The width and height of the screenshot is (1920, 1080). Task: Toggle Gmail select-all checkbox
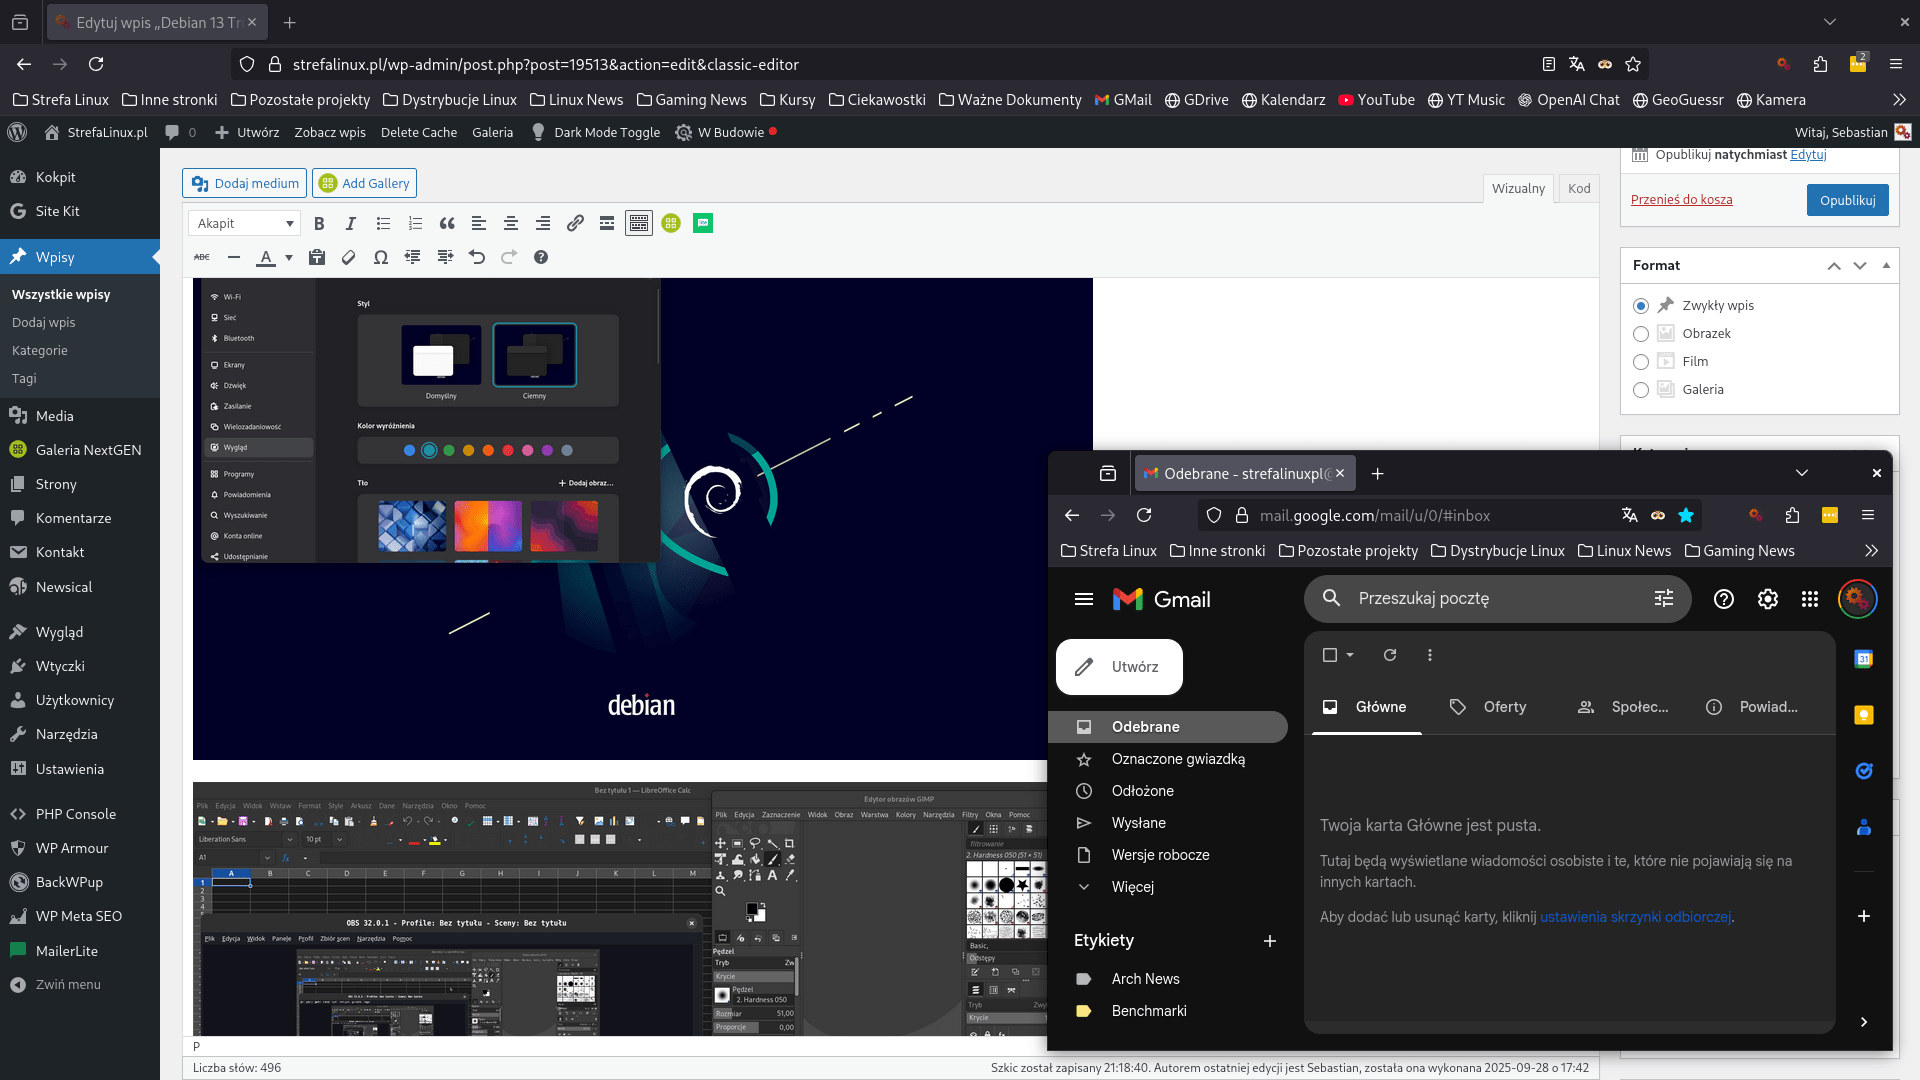1330,655
